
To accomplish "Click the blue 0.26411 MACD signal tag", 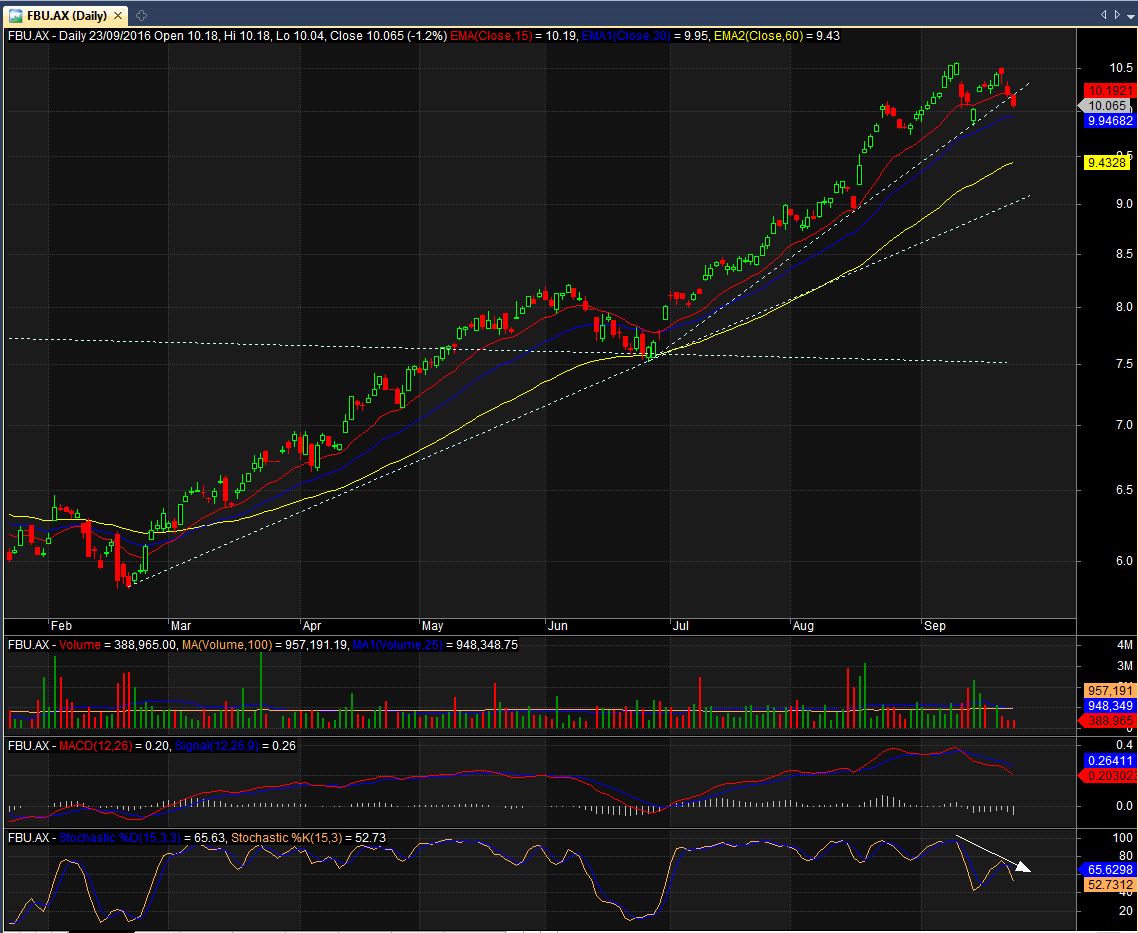I will coord(1108,761).
